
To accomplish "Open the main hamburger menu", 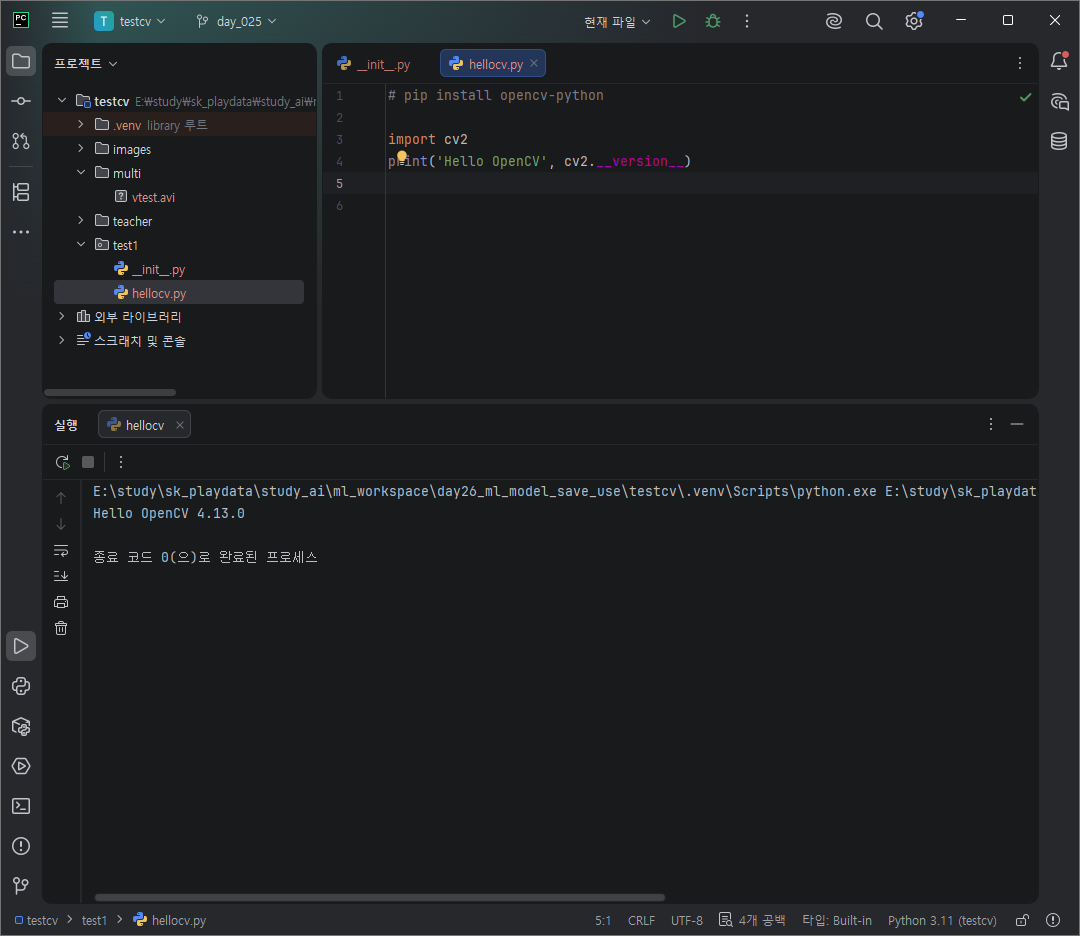I will pos(60,21).
